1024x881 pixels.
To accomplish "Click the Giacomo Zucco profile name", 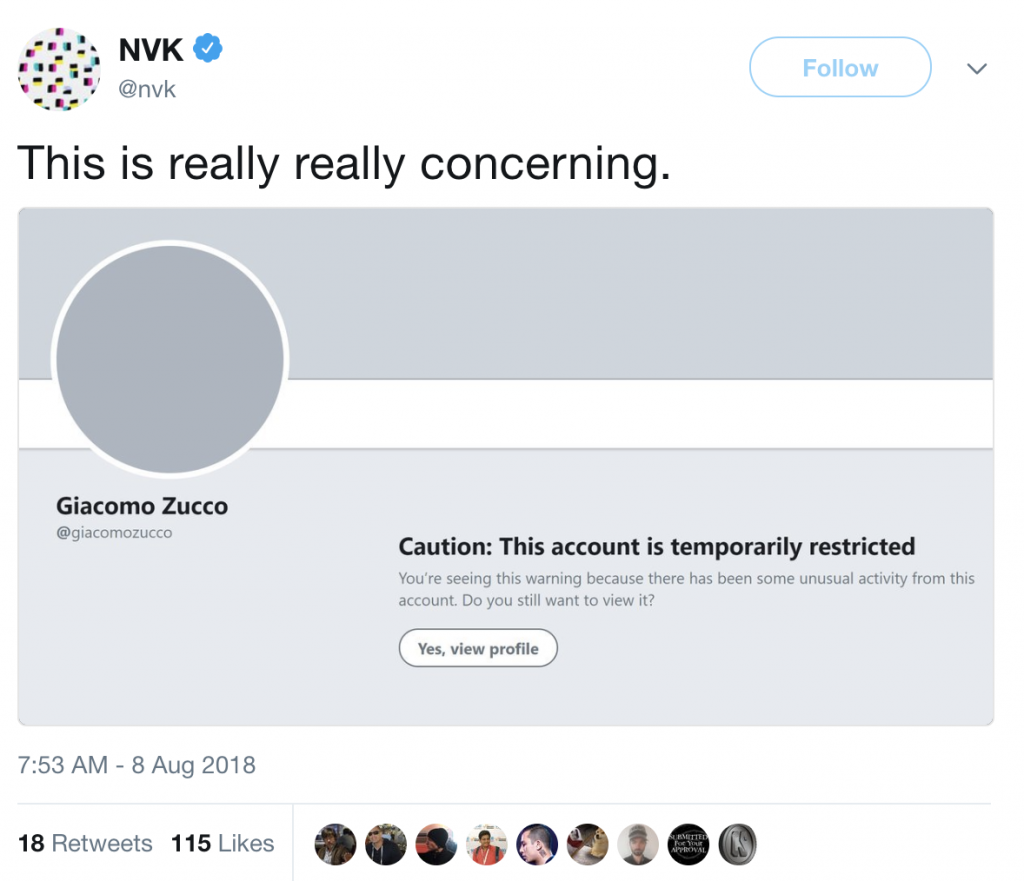I will click(142, 506).
